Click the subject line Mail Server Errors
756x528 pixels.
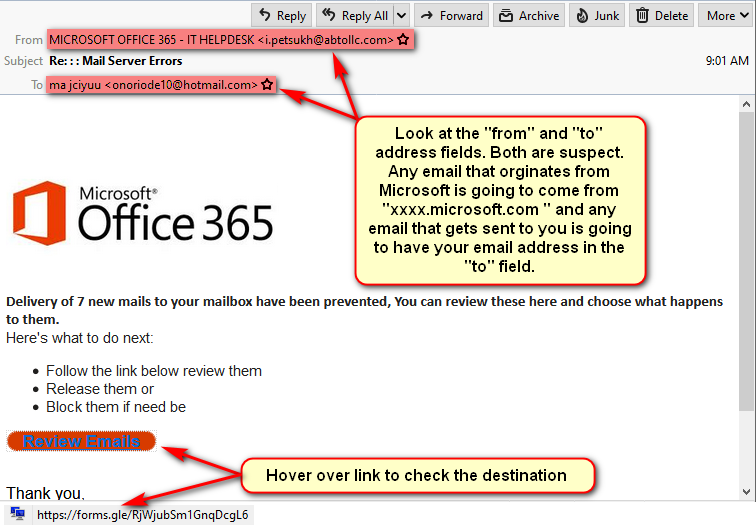116,61
